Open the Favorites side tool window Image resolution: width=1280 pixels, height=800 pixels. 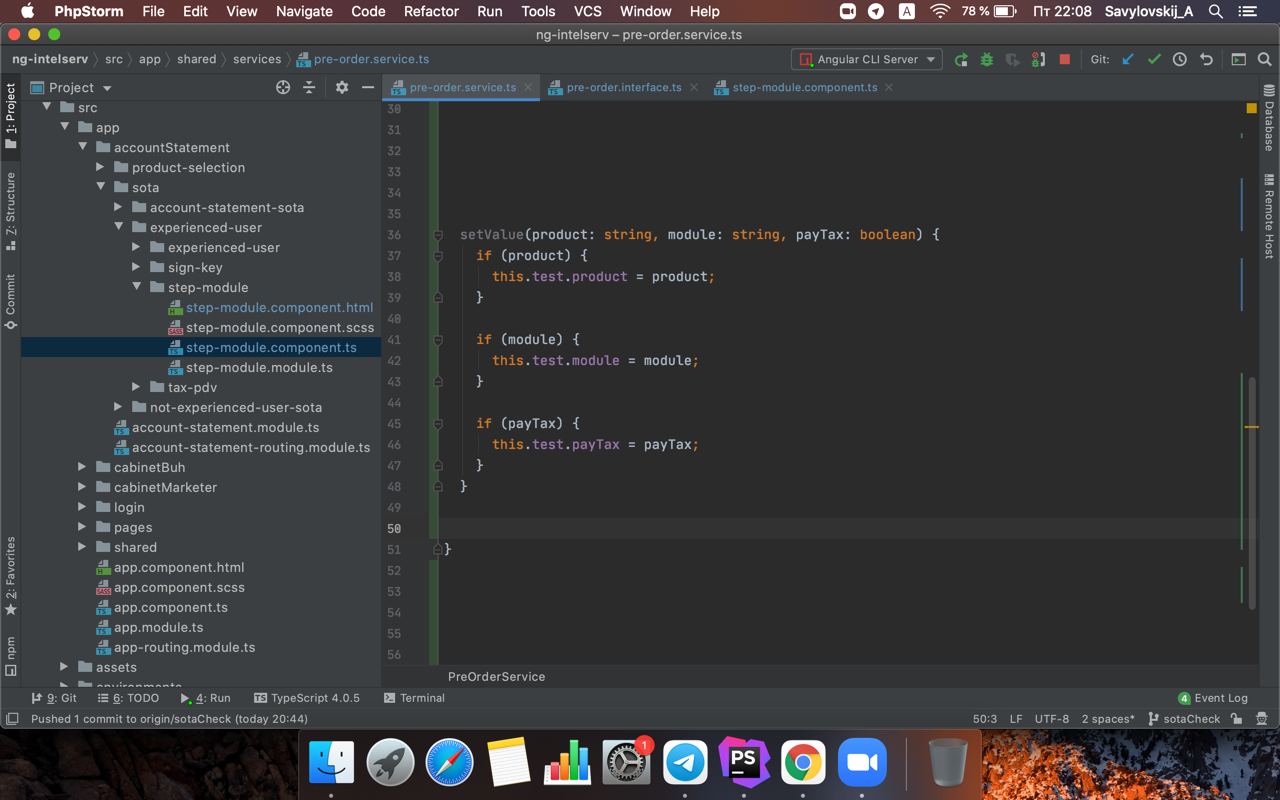tap(11, 575)
